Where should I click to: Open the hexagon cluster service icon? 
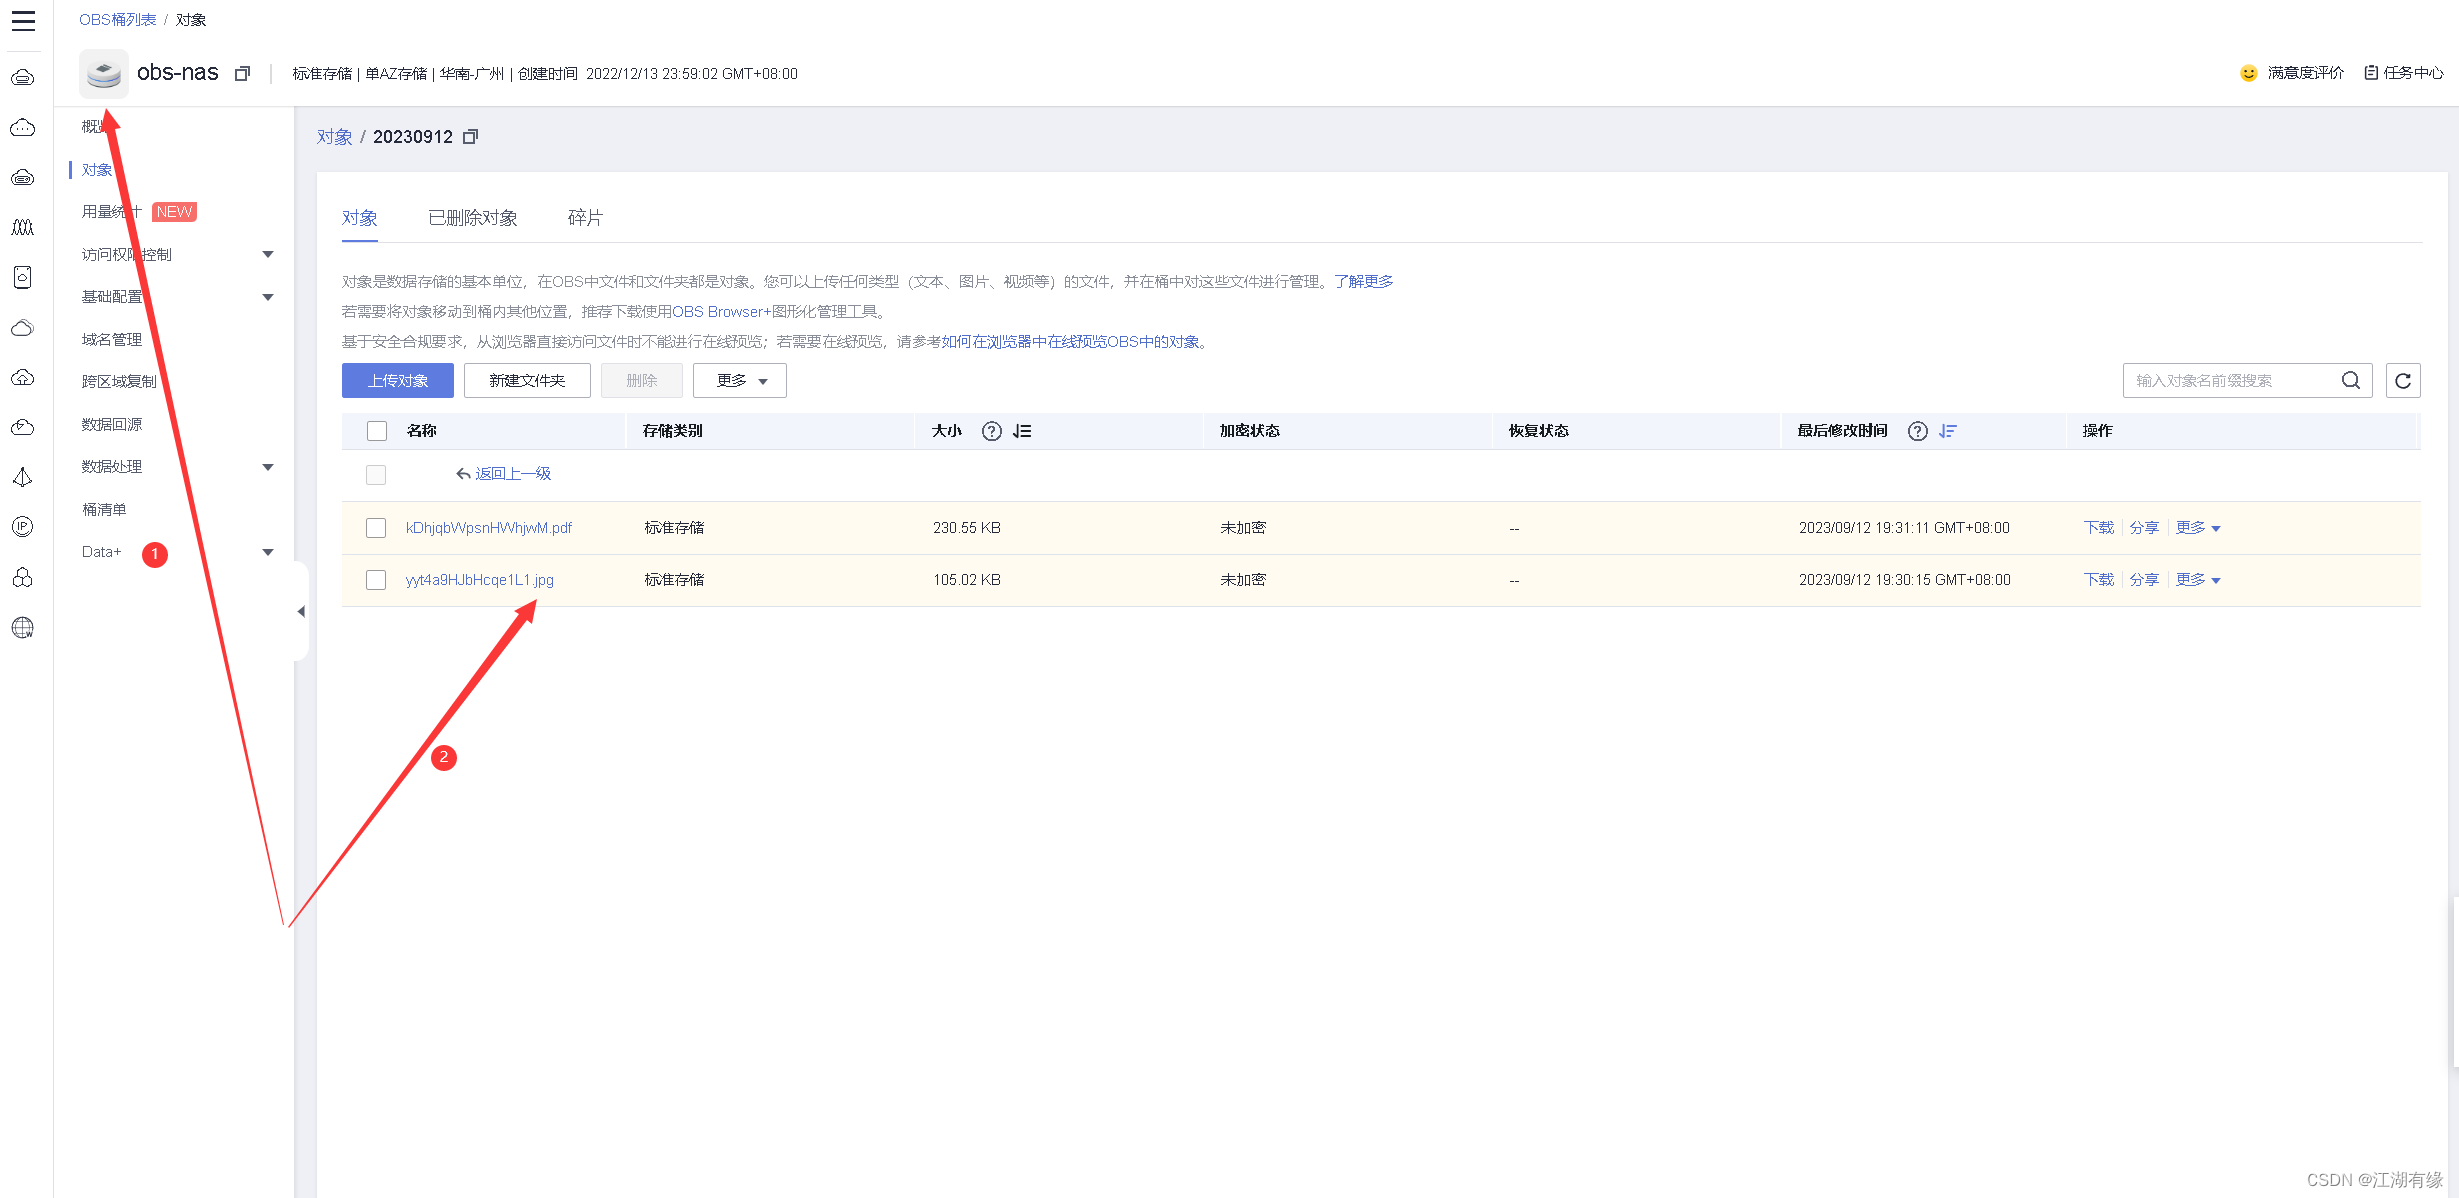click(x=23, y=577)
